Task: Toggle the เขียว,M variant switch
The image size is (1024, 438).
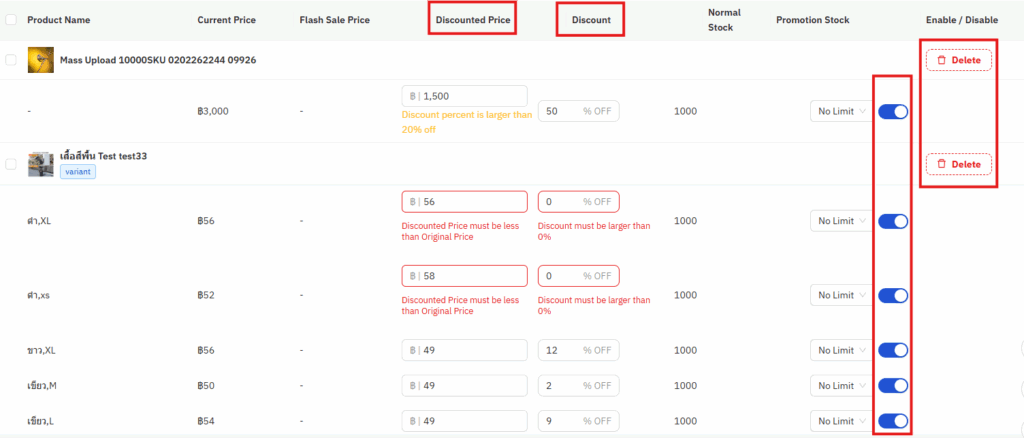Action: click(x=892, y=385)
